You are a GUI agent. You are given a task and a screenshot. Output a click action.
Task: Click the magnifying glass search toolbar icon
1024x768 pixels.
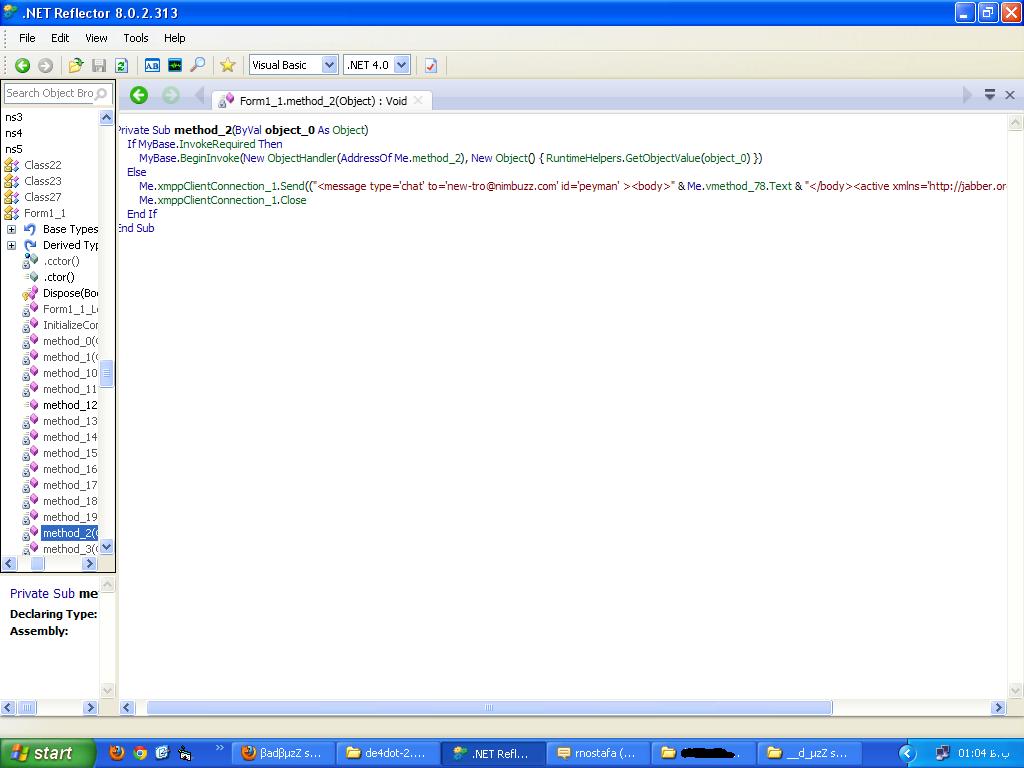[197, 65]
